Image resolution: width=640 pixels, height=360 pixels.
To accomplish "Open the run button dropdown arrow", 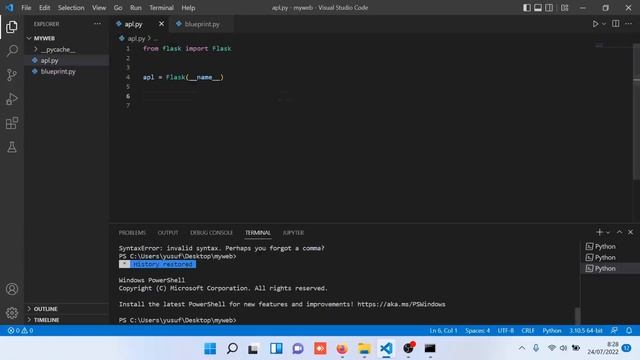I will [x=604, y=24].
